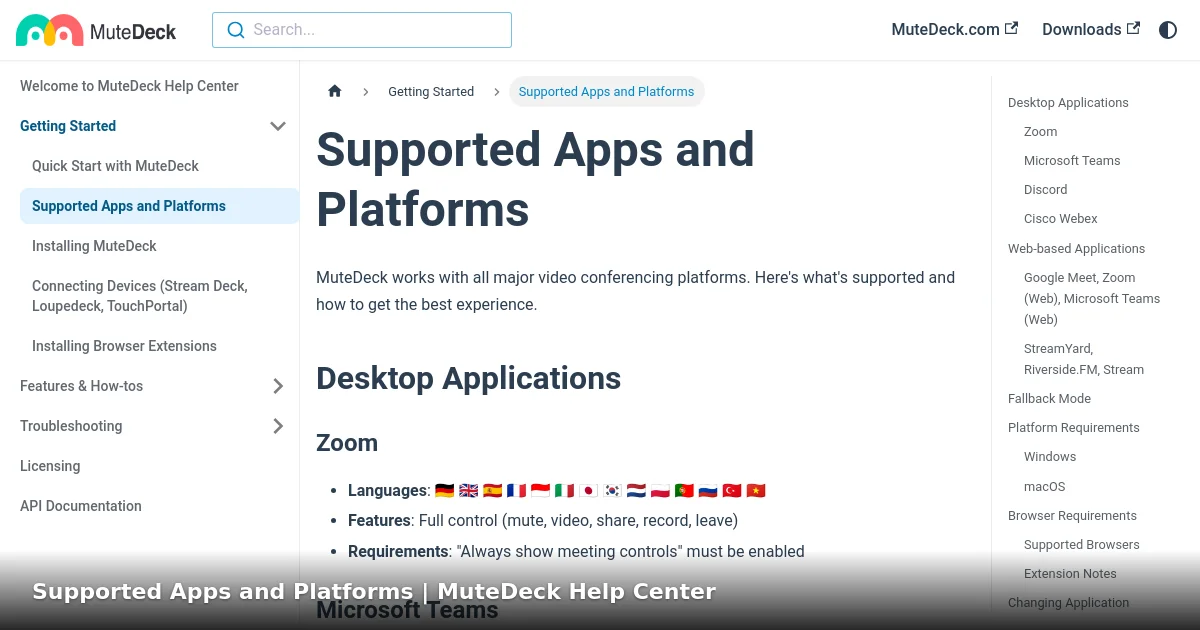
Task: Jump to Microsoft Teams in contents
Action: pos(1072,161)
